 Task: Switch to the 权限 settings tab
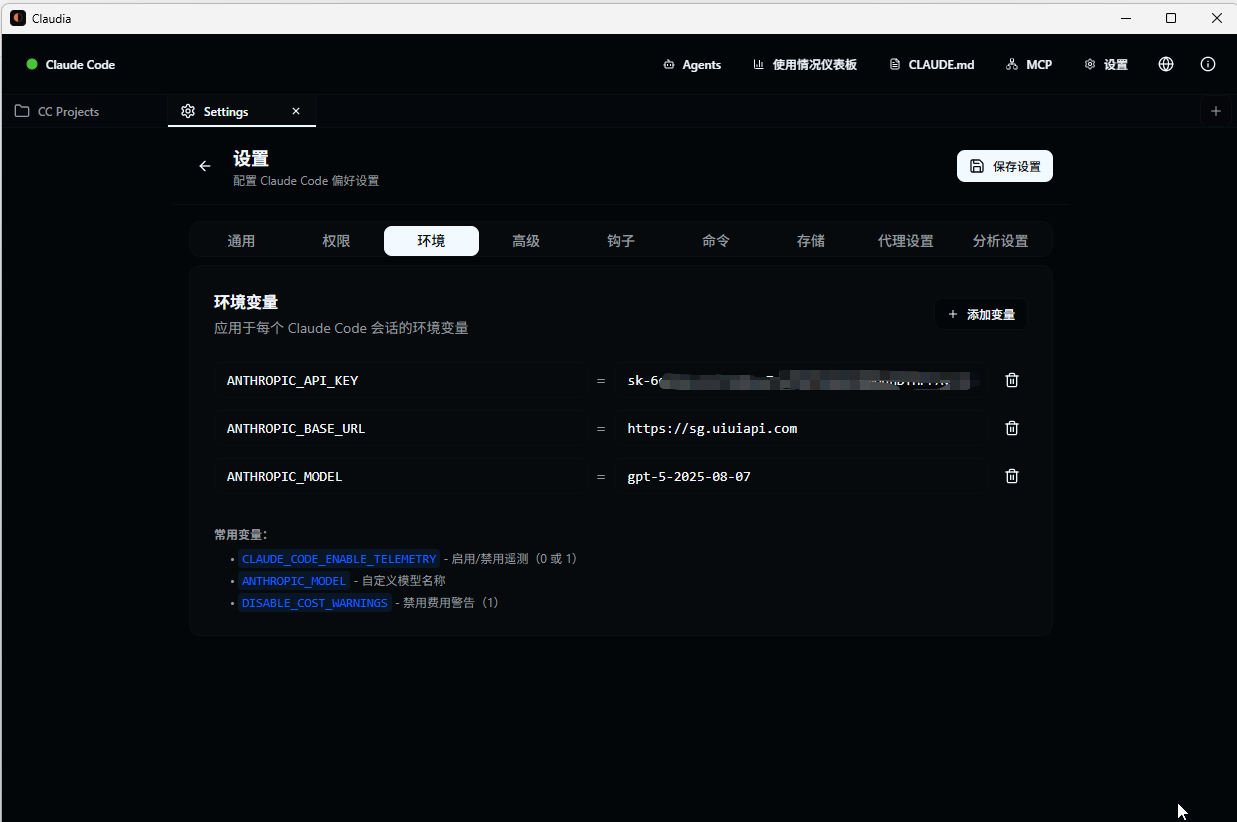[336, 241]
